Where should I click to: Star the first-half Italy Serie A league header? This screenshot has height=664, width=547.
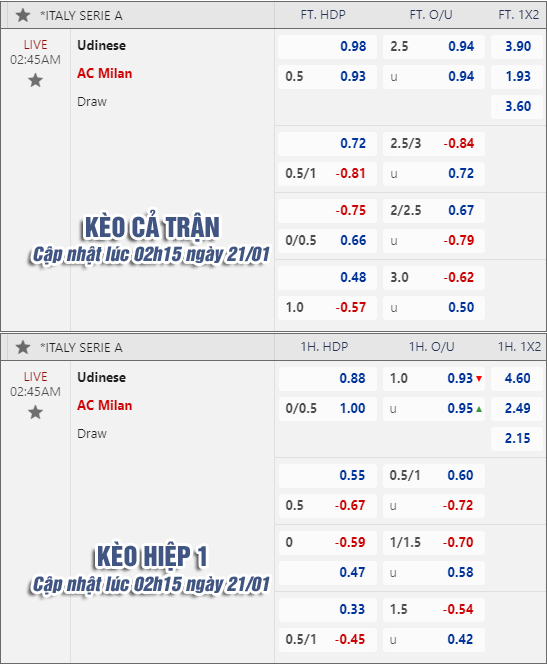[x=23, y=347]
